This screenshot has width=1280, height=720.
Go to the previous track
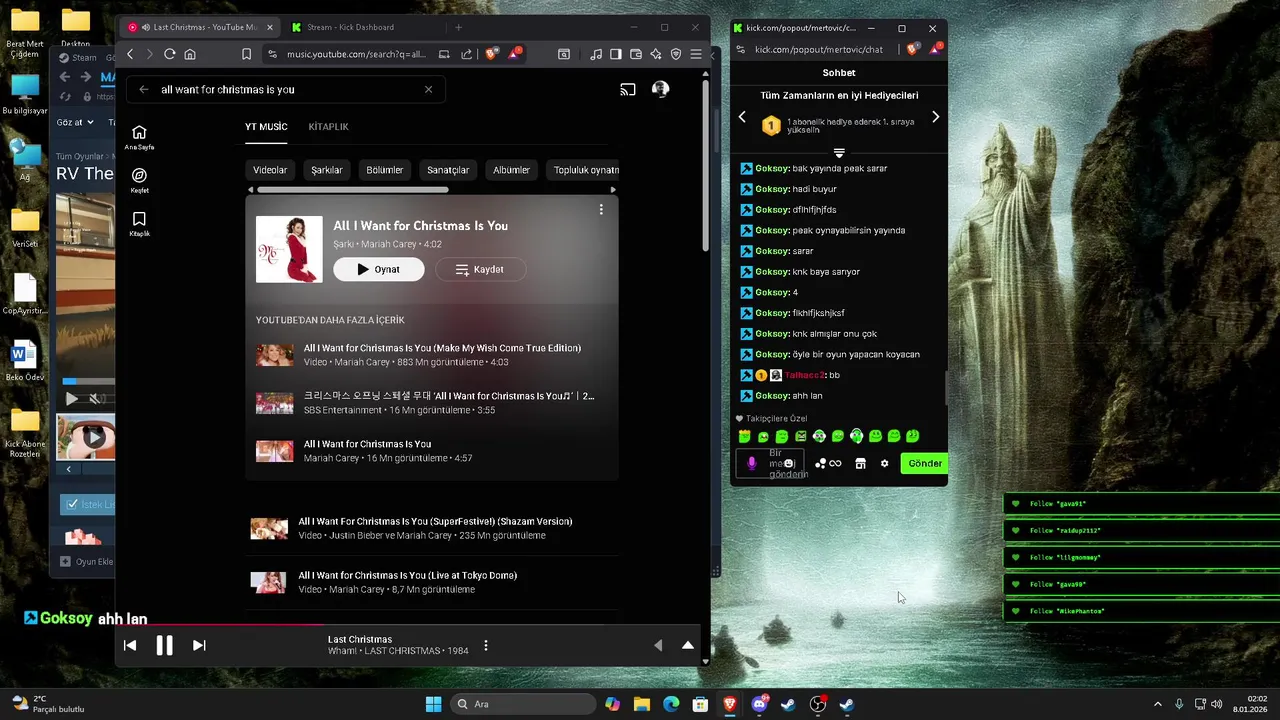pos(130,645)
